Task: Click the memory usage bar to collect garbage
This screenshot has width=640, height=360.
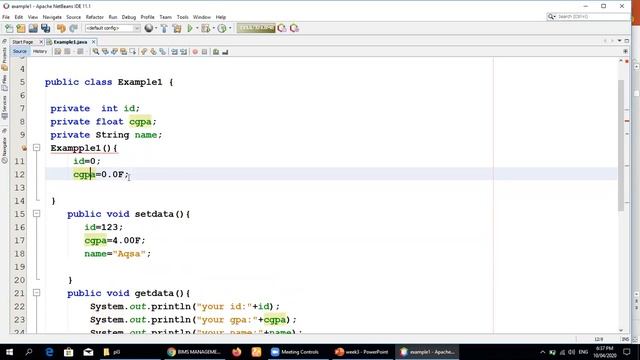Action: [x=256, y=28]
